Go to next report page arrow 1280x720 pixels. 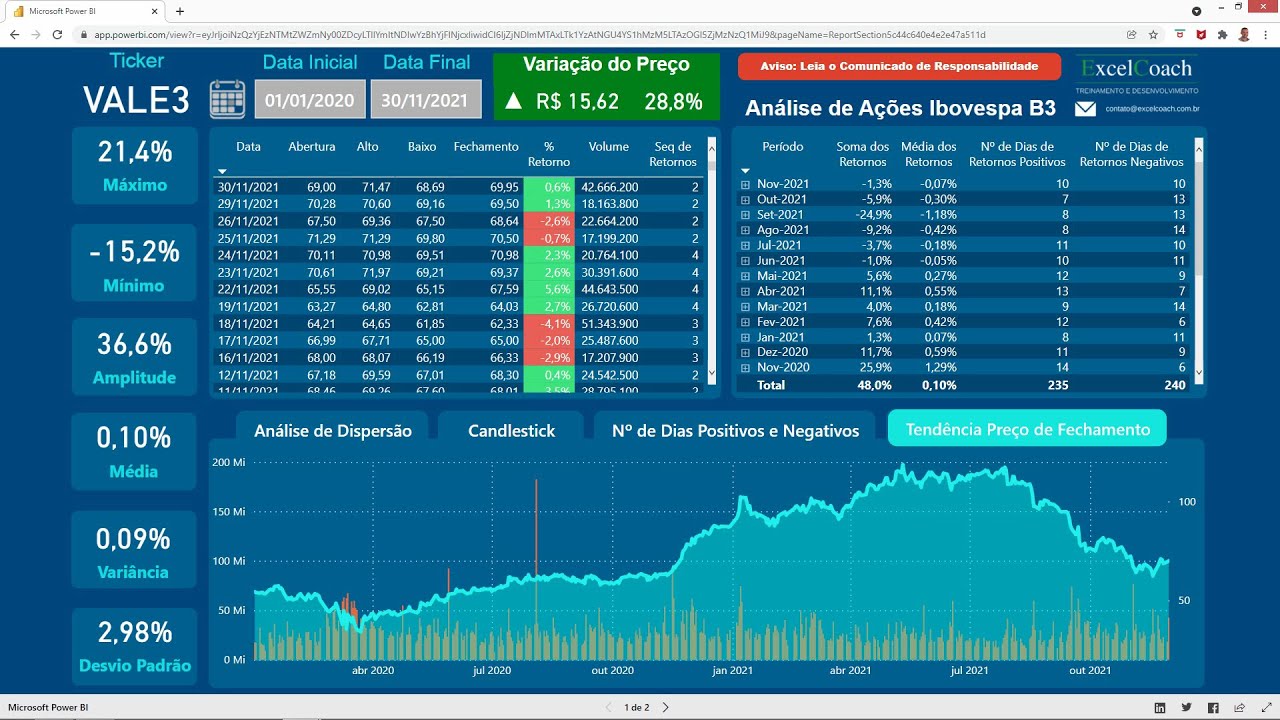[666, 707]
